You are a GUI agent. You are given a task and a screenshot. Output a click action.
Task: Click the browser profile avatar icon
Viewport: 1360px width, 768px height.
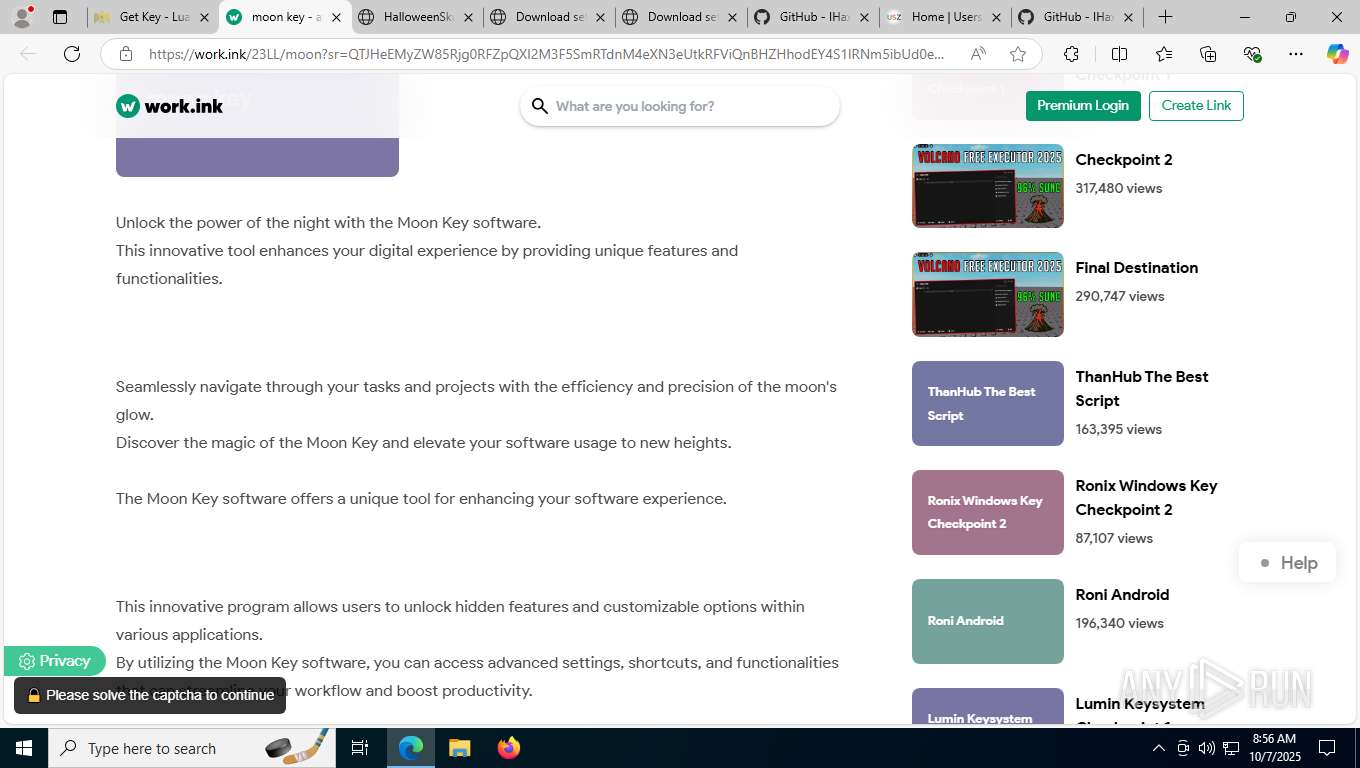coord(22,17)
